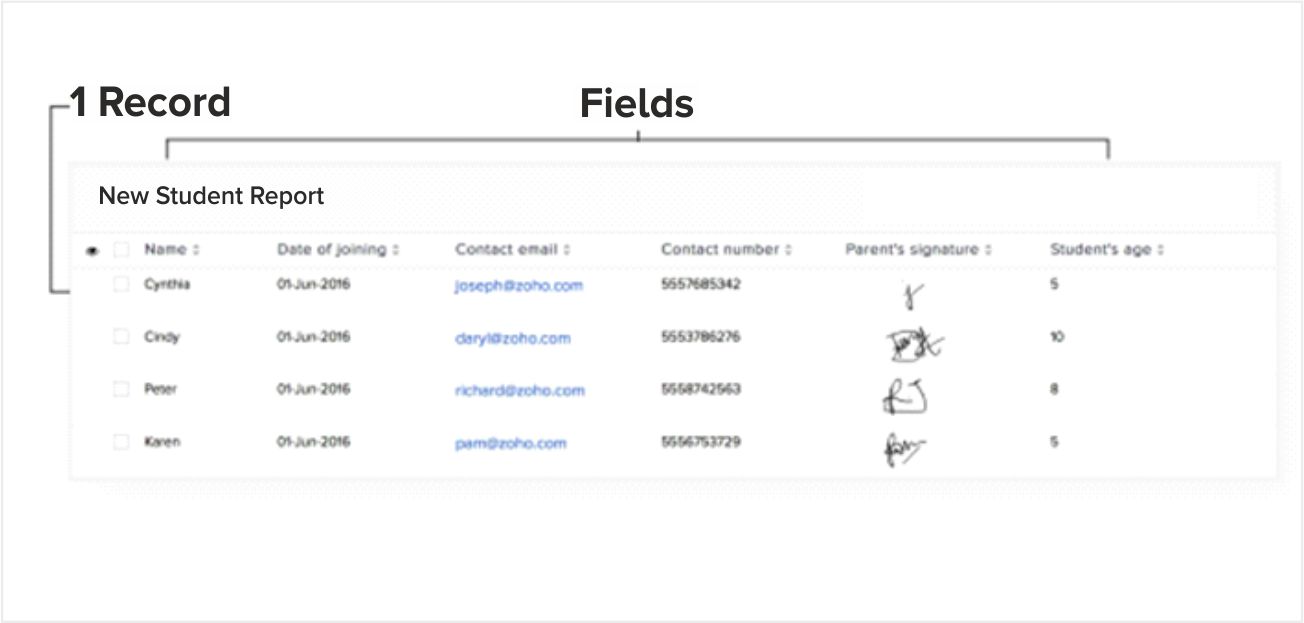Sort using the Date of joining arrows
Viewport: 1304px width, 623px height.
(x=396, y=250)
